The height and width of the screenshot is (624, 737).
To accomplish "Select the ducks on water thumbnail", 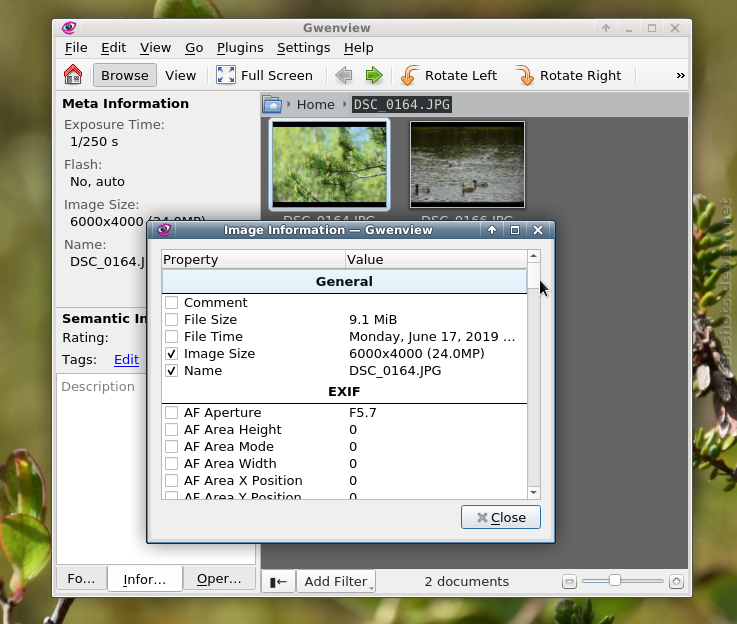I will coord(467,164).
